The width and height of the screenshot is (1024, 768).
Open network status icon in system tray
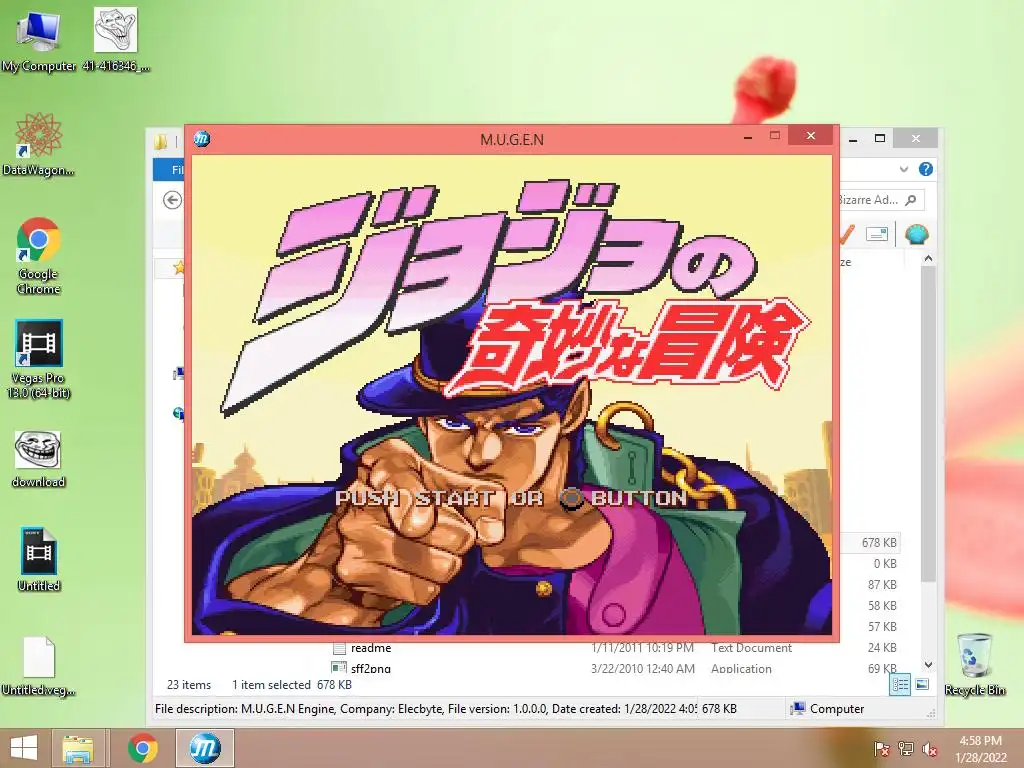coord(905,749)
